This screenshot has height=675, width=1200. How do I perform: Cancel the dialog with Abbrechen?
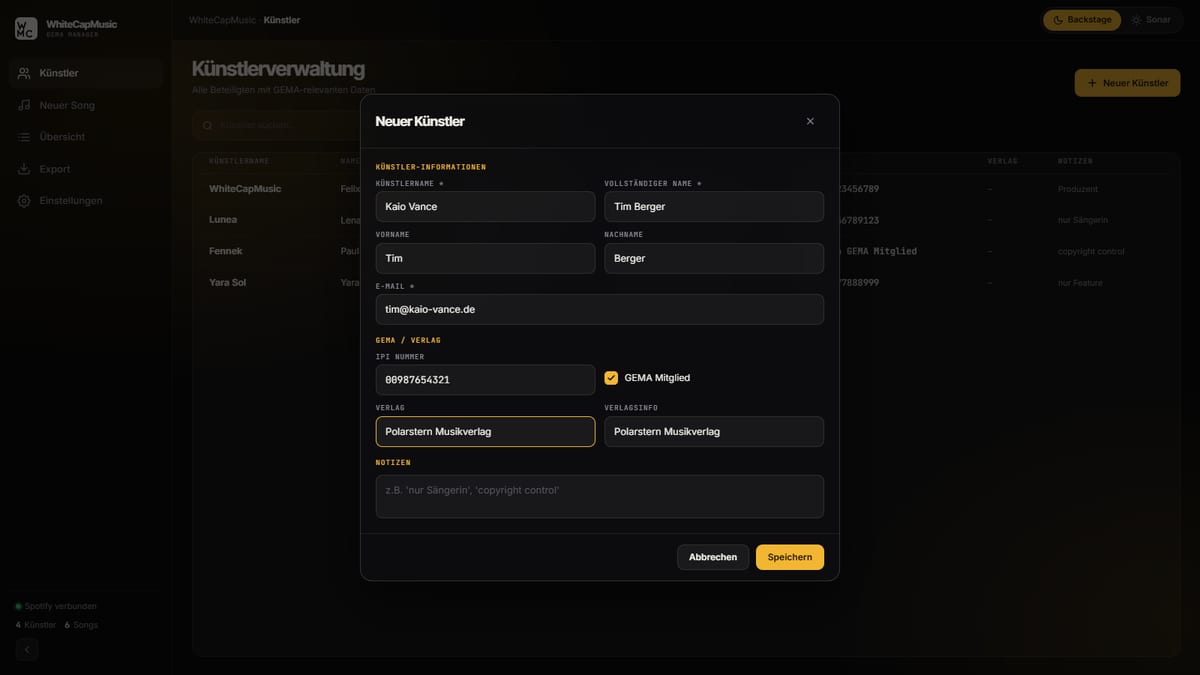tap(713, 557)
